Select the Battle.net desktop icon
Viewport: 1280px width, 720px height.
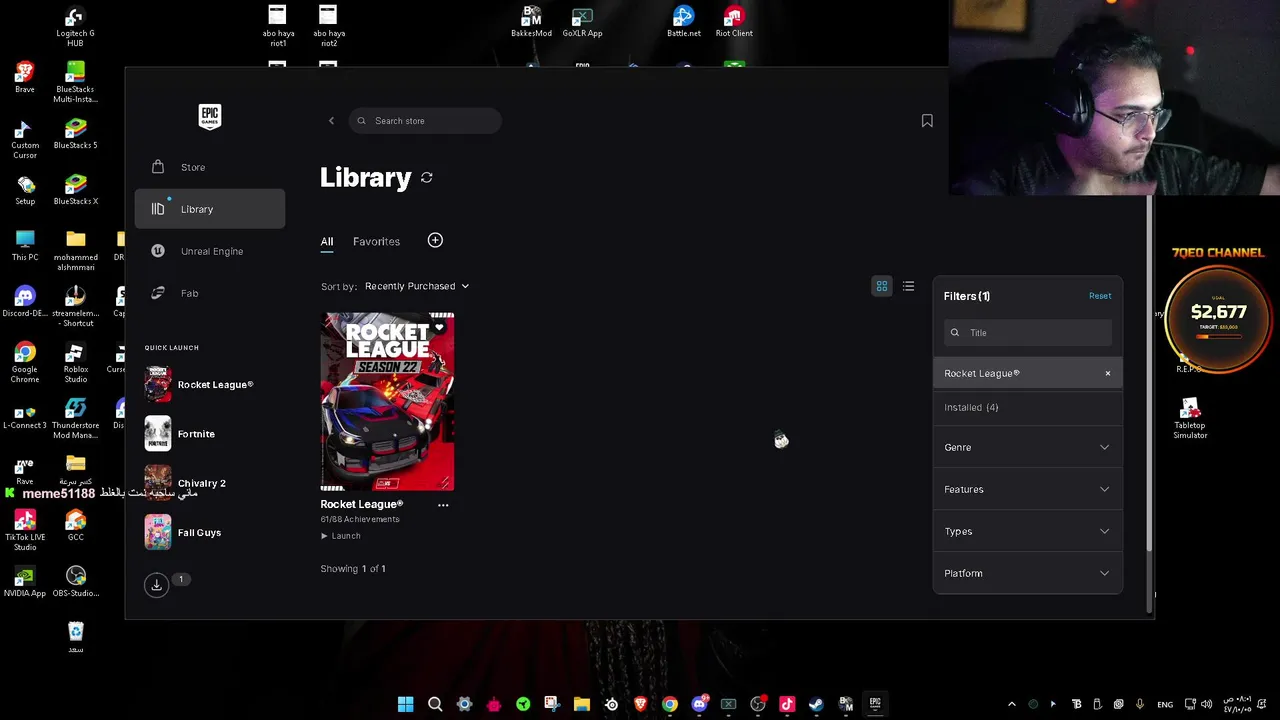point(684,22)
